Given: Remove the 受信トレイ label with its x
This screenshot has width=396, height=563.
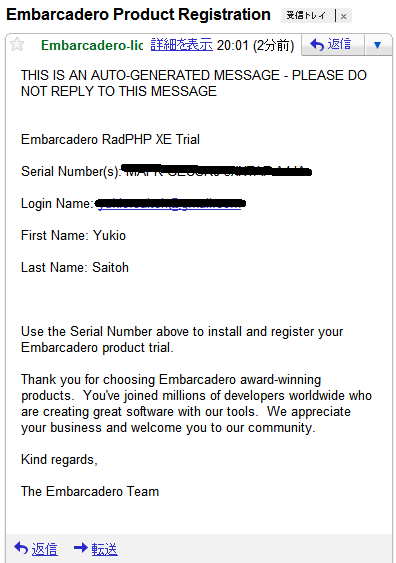Looking at the screenshot, I should [x=344, y=16].
